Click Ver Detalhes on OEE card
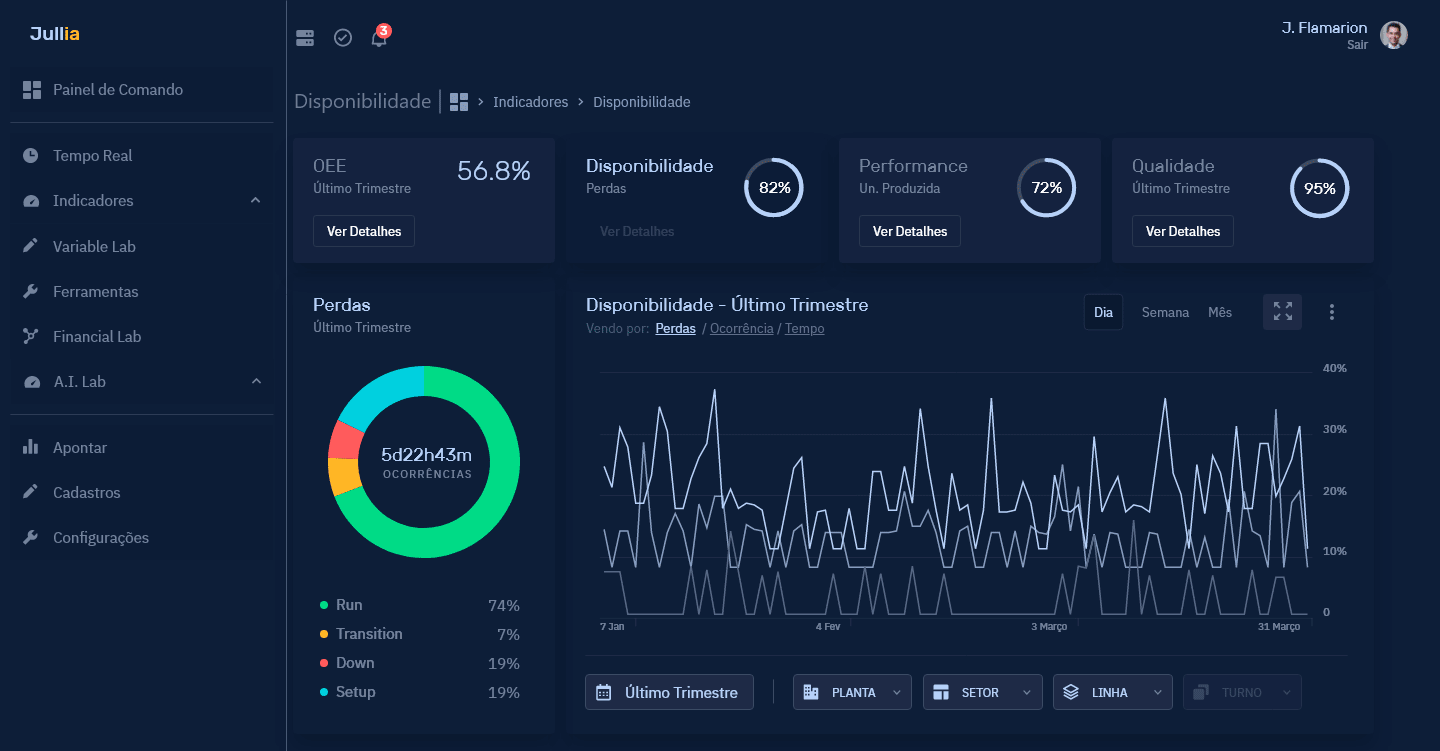Viewport: 1440px width, 751px height. tap(364, 231)
